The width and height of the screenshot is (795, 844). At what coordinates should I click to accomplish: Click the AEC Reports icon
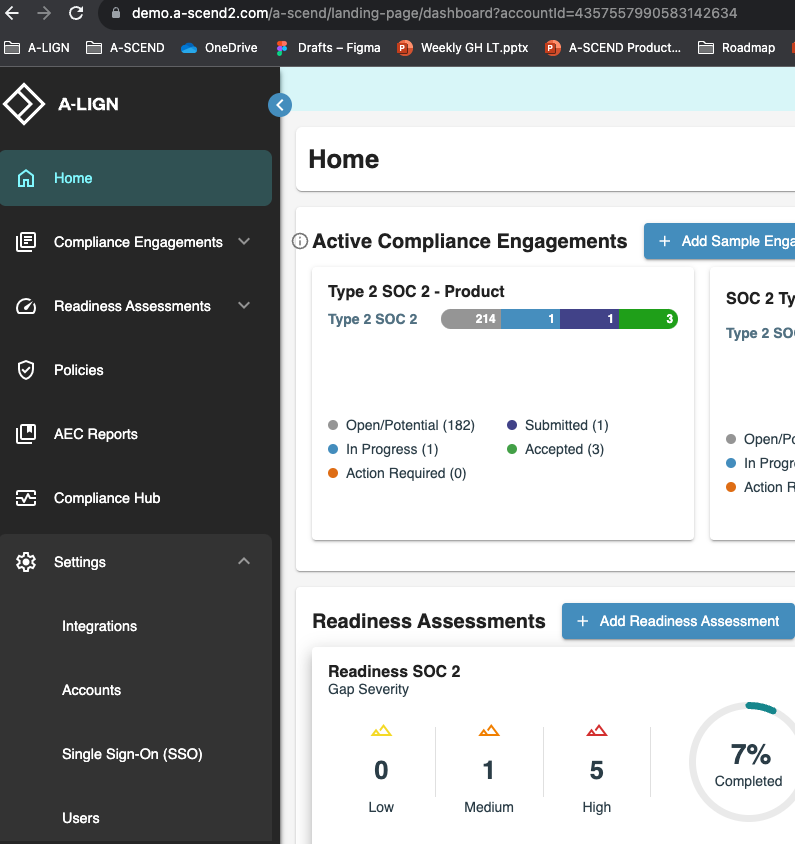pyautogui.click(x=26, y=434)
